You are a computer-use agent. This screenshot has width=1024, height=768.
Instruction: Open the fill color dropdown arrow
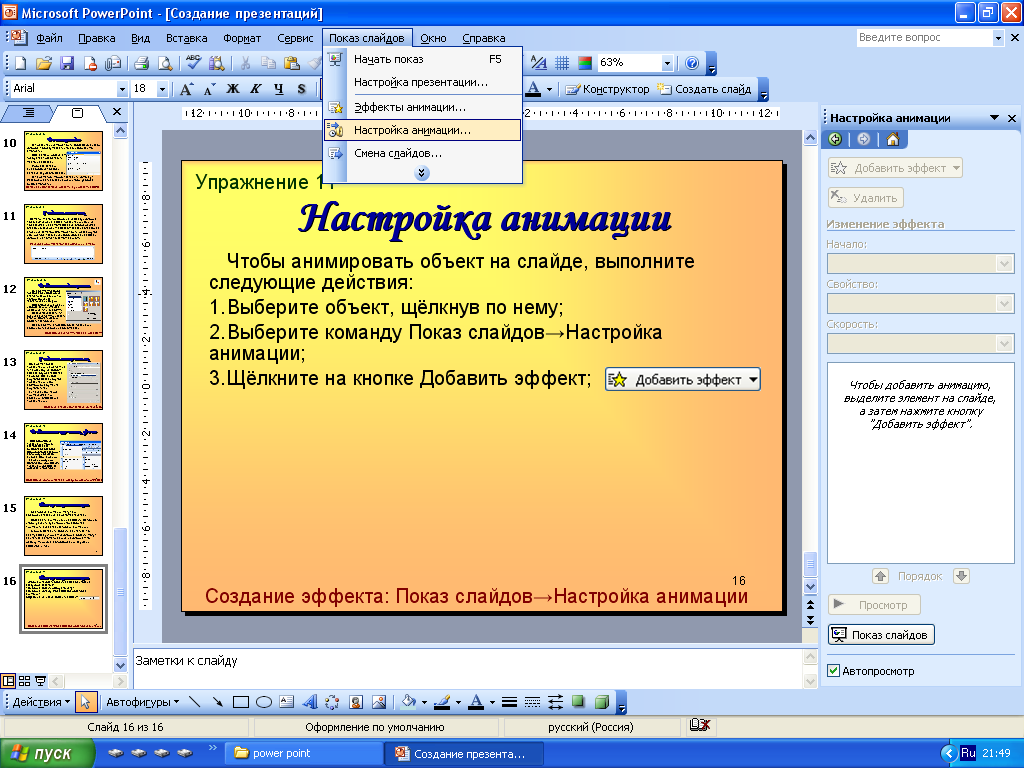click(424, 702)
